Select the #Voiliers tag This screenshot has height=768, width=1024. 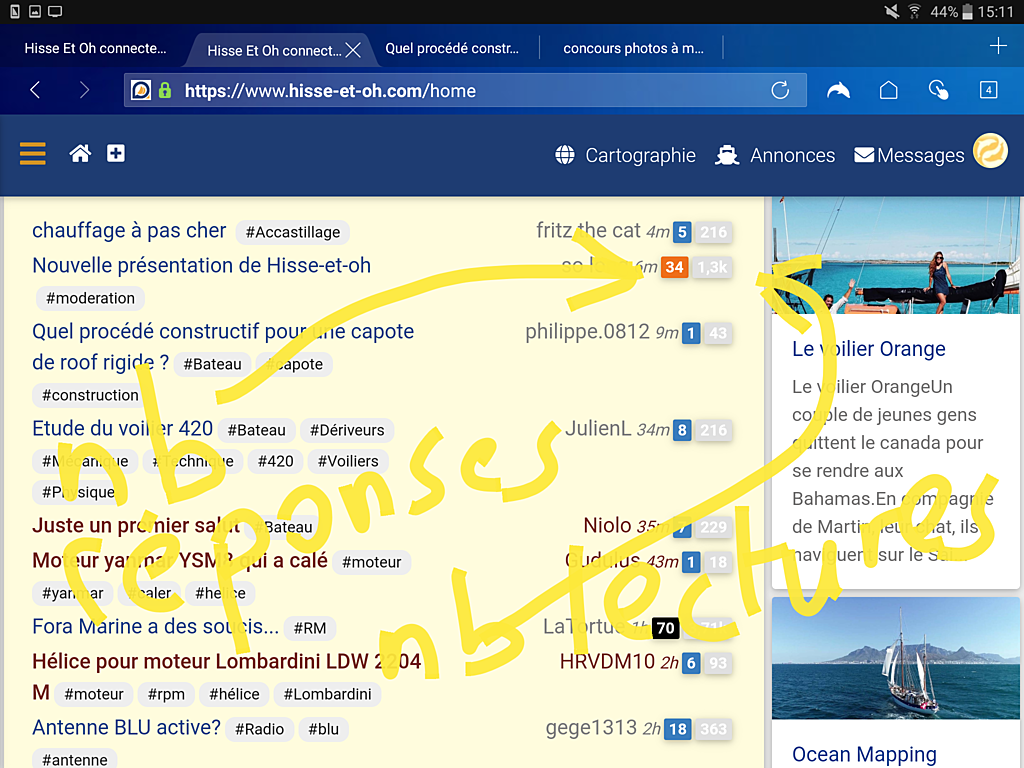[348, 462]
